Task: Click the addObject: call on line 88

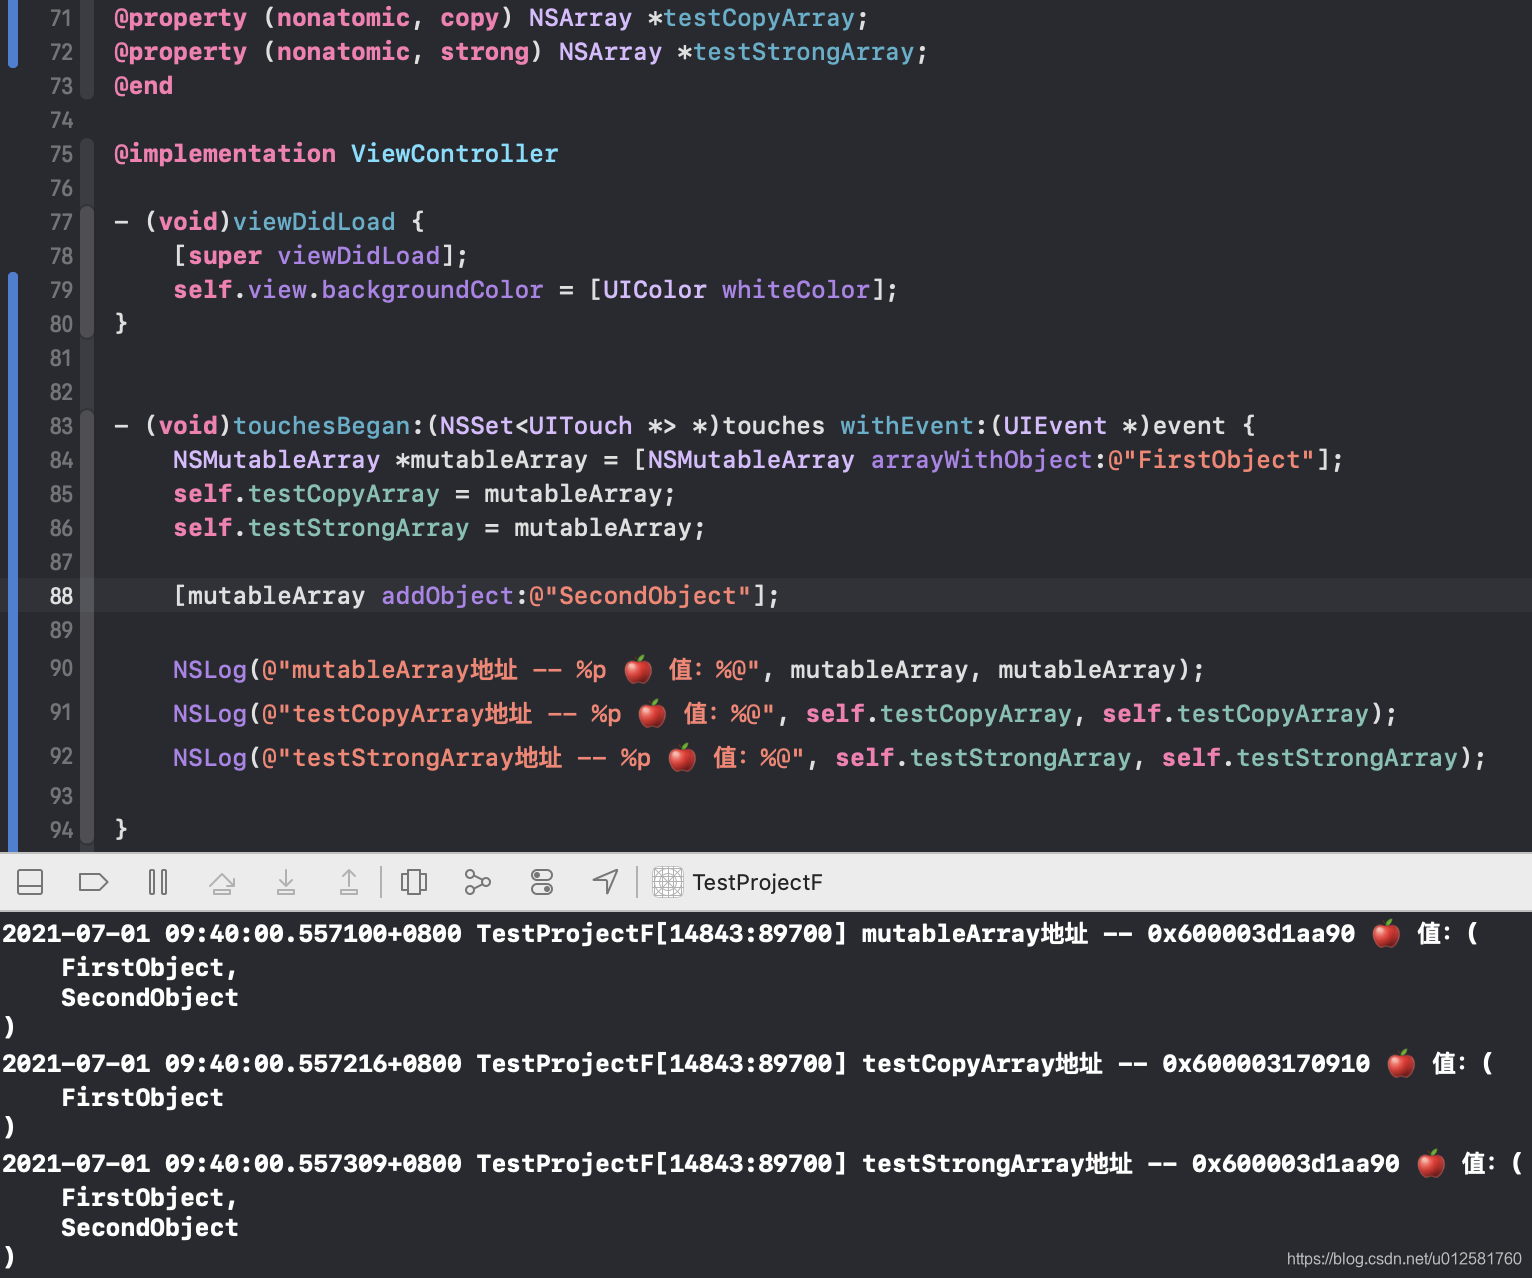Action: click(448, 596)
